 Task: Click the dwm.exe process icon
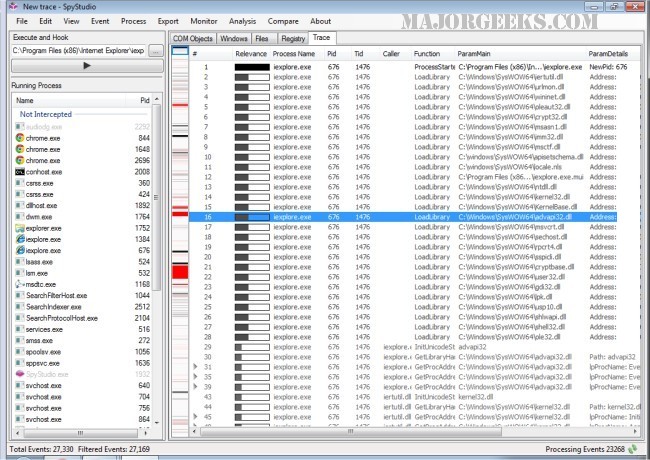tap(20, 217)
